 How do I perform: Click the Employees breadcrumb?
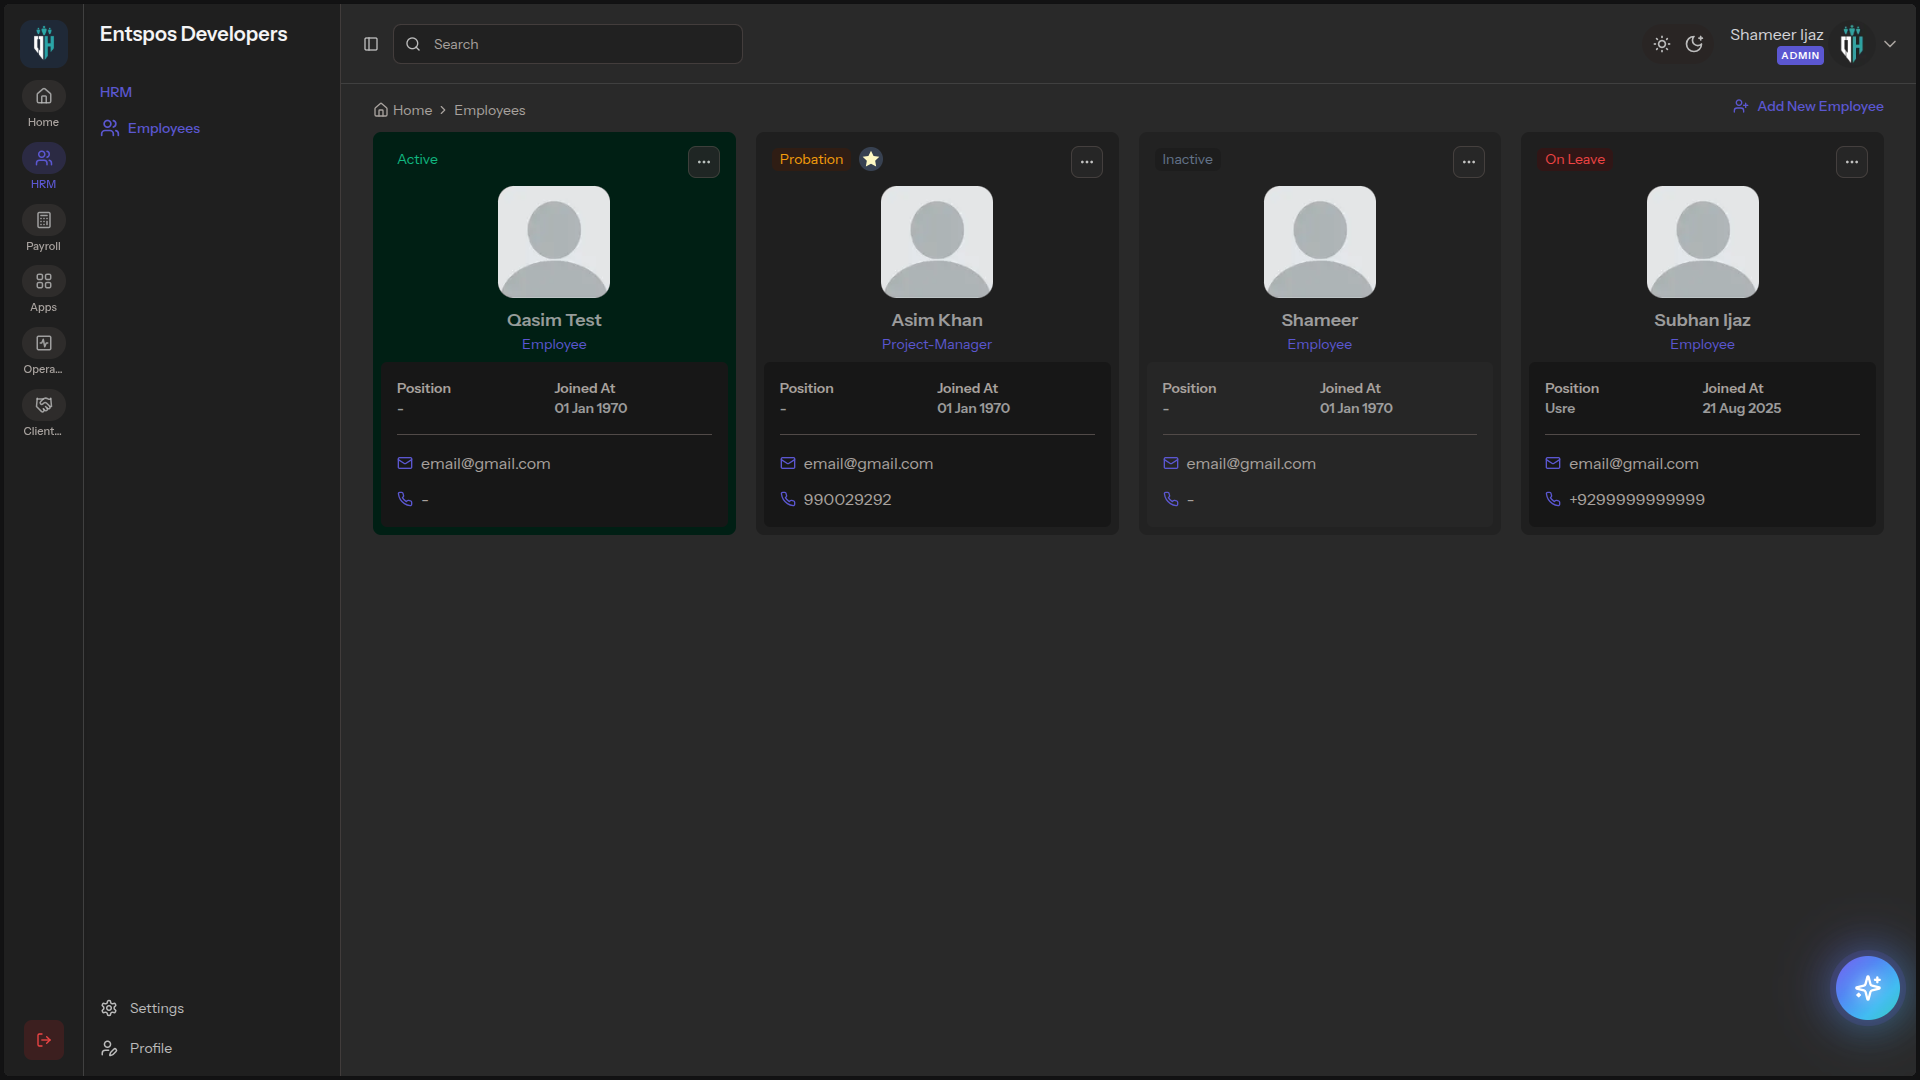click(x=490, y=110)
